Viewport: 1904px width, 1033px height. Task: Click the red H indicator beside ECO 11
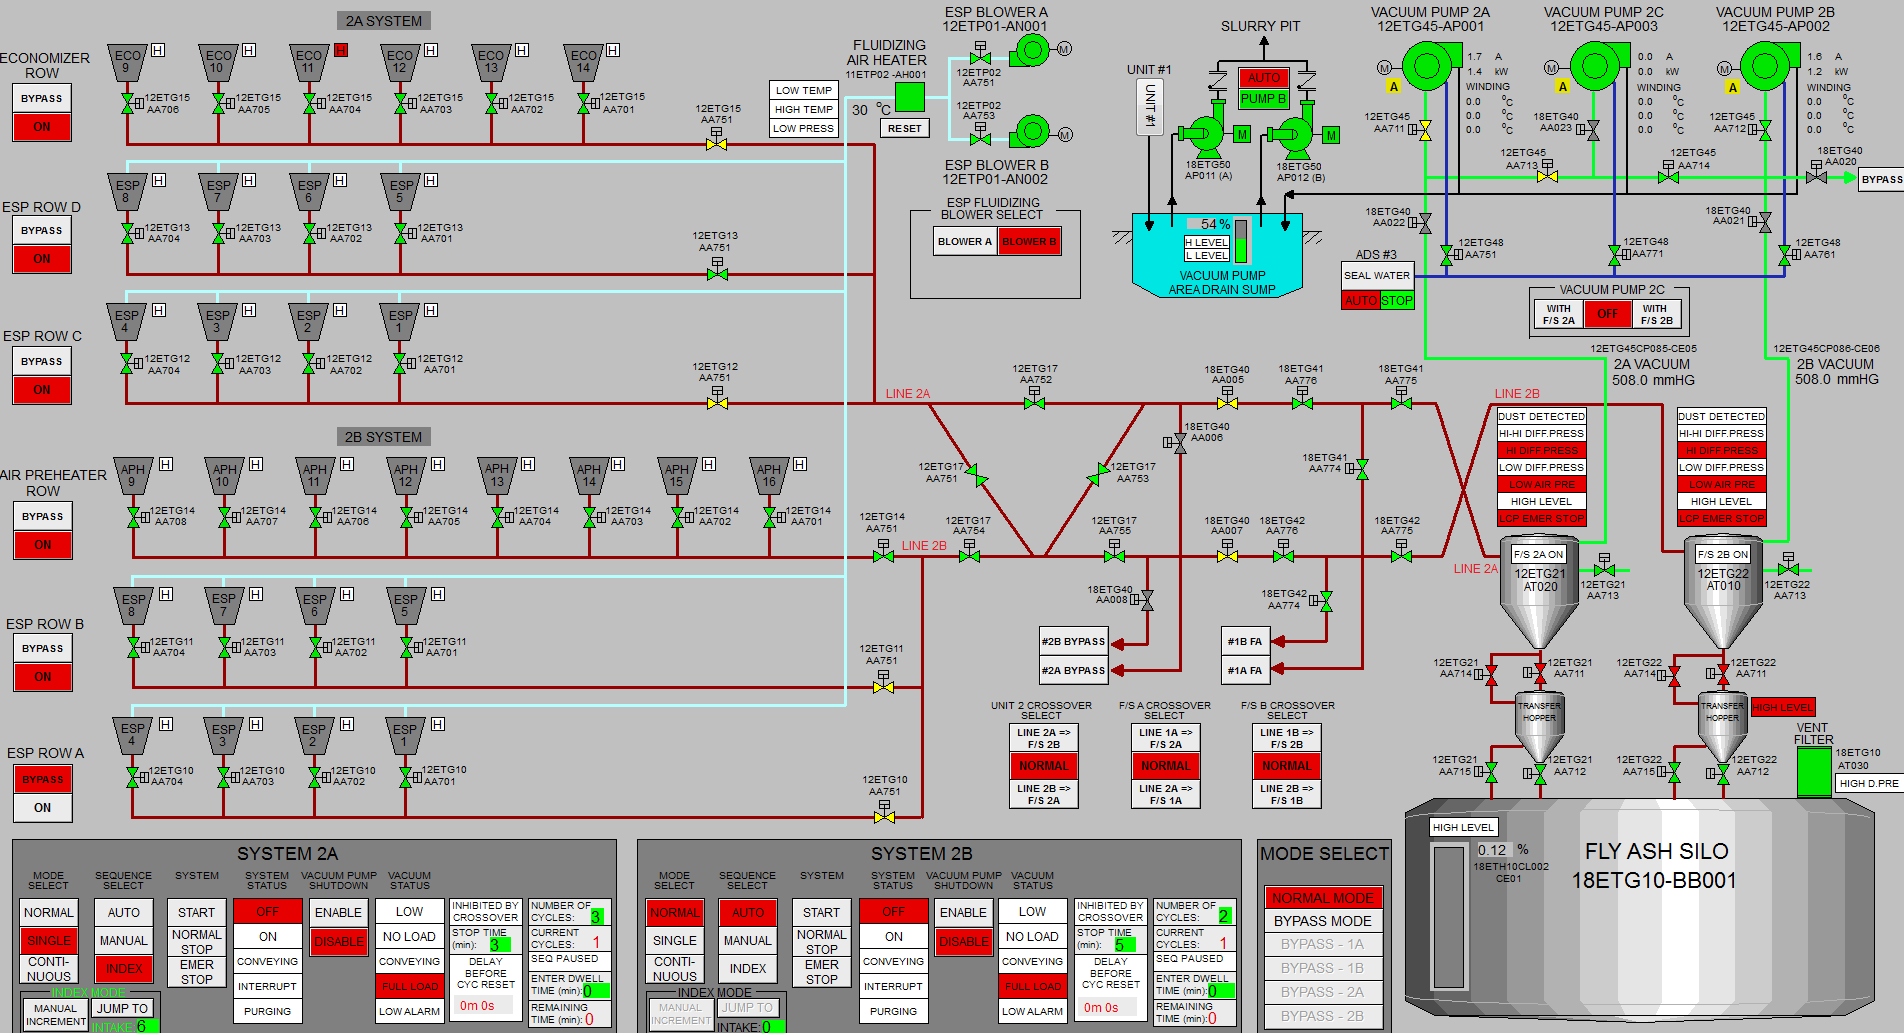coord(341,50)
